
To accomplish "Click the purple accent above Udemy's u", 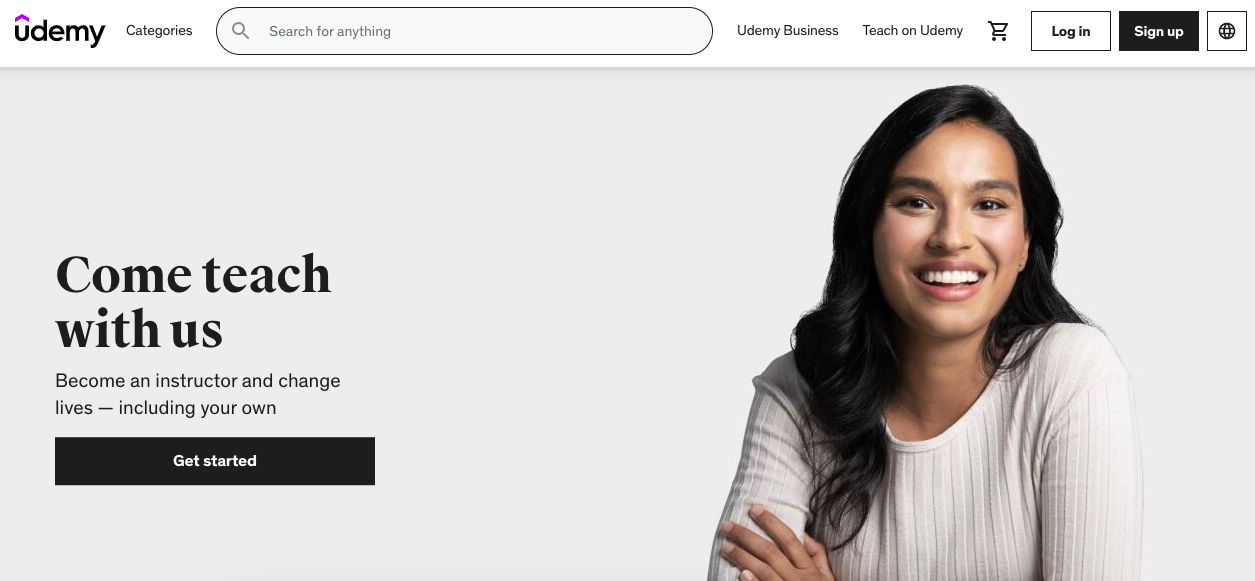I will tap(23, 17).
